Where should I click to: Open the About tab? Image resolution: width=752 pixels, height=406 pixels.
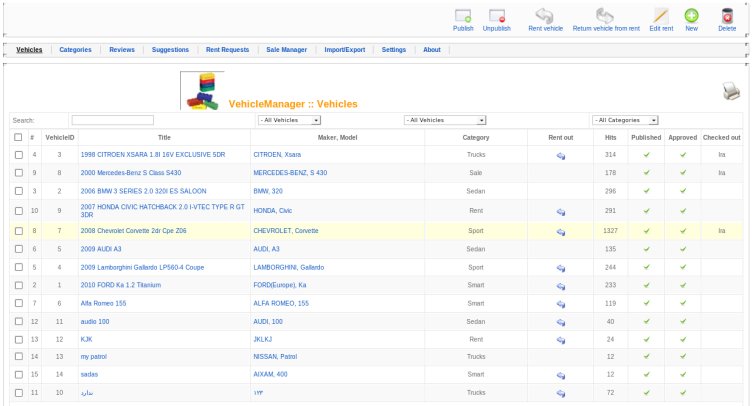coord(432,49)
